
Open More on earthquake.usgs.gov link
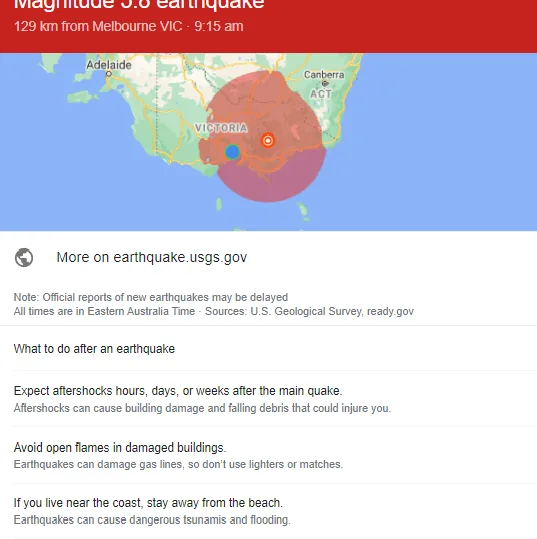coord(152,257)
